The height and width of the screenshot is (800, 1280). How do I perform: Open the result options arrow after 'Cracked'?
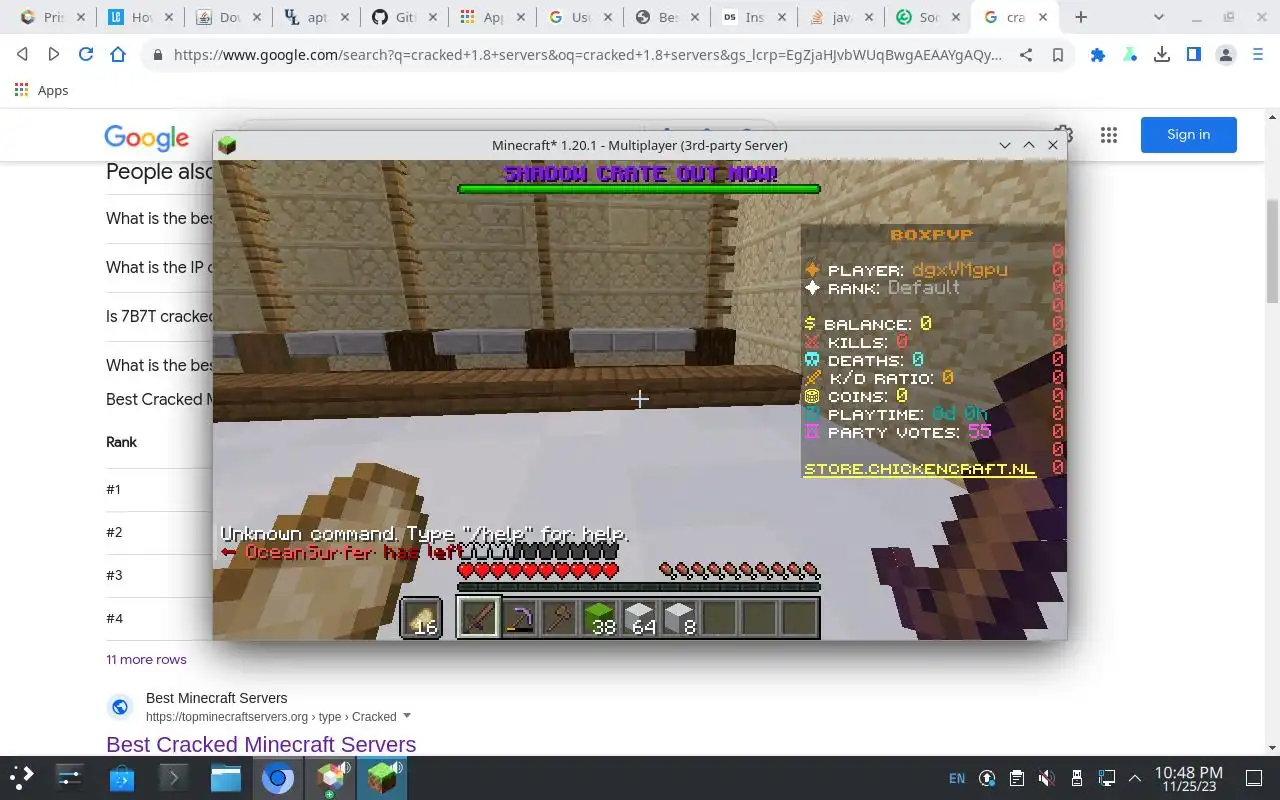point(407,716)
